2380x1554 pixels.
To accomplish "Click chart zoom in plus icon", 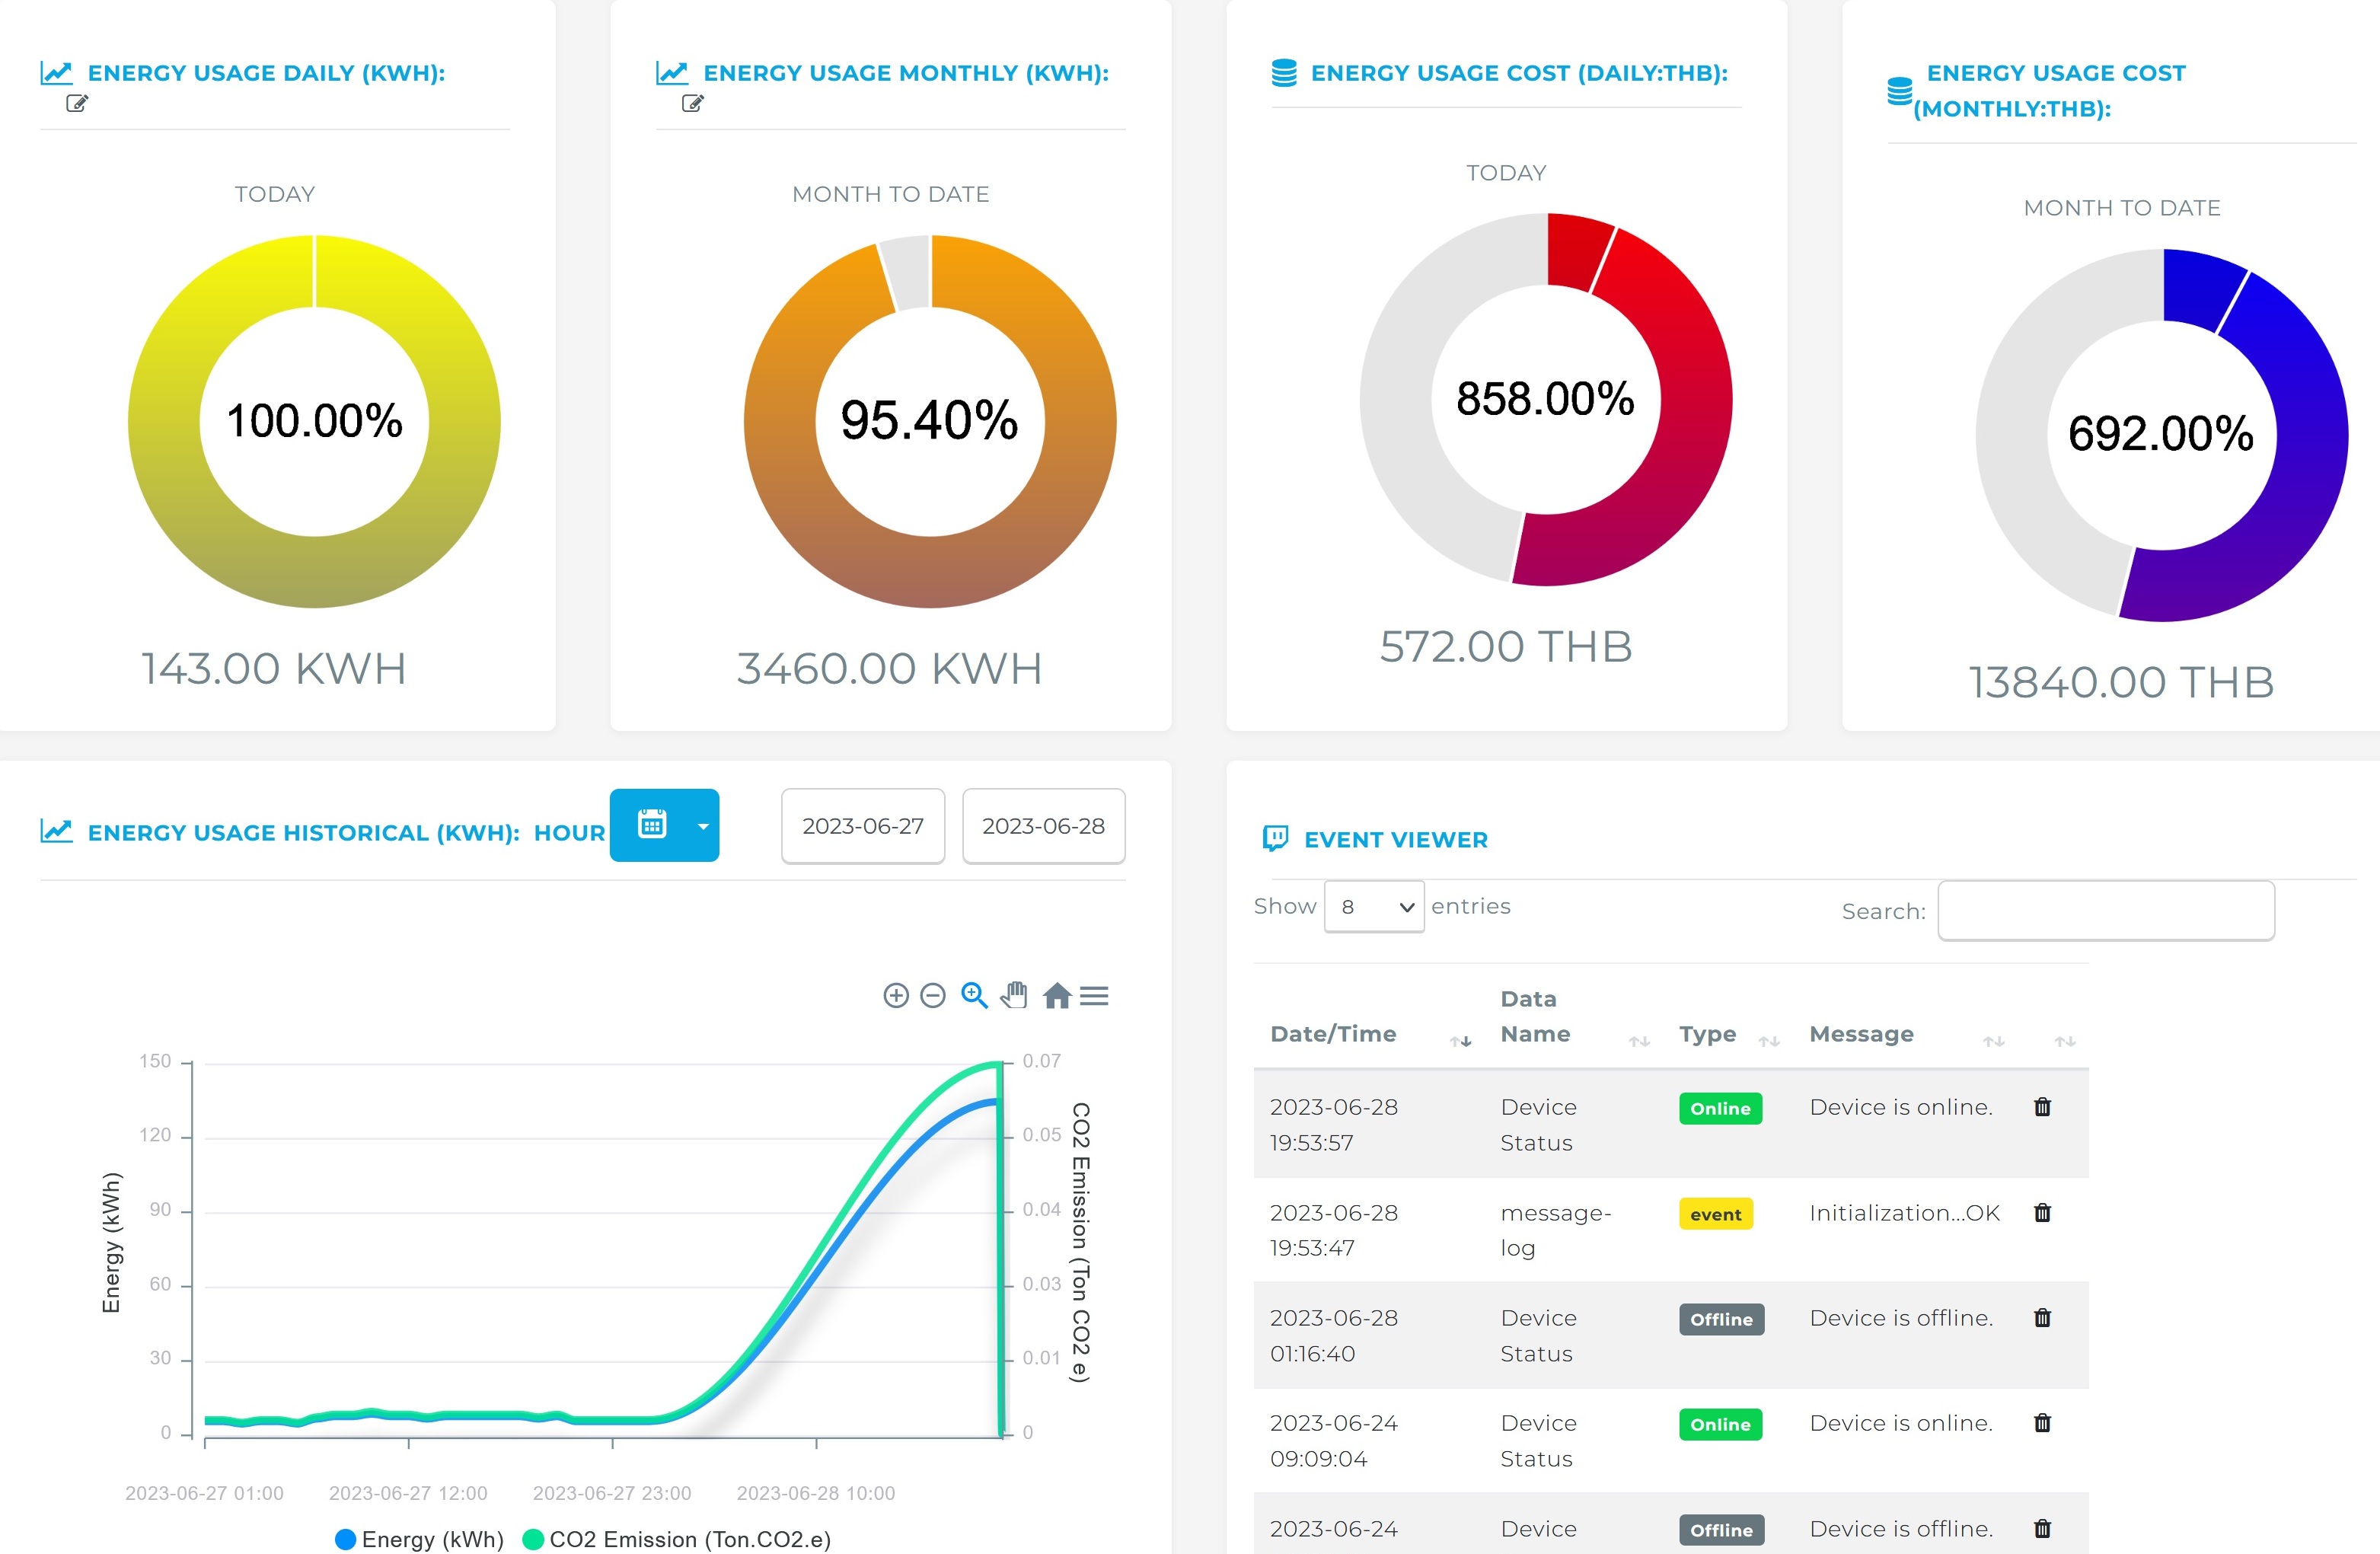I will click(x=896, y=995).
